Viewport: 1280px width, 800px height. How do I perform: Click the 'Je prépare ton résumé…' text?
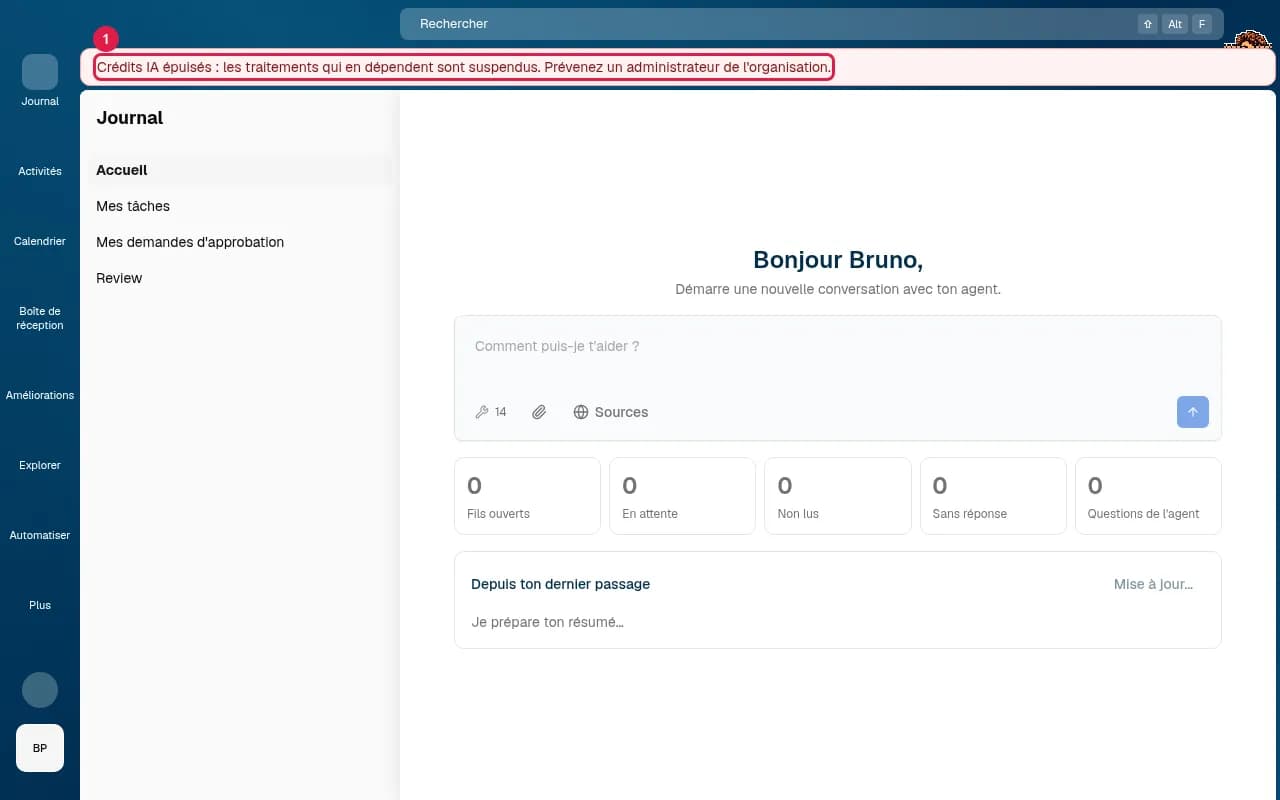547,622
